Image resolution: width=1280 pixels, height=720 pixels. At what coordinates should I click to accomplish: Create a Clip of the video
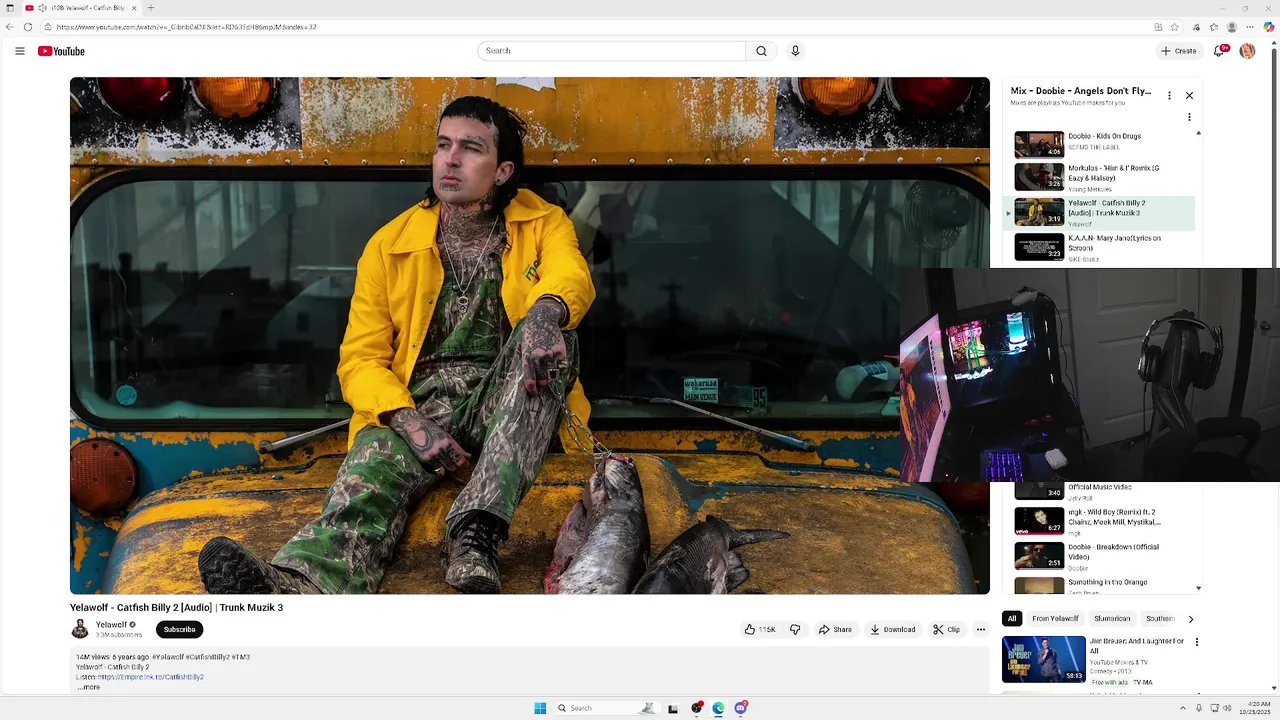coord(946,629)
